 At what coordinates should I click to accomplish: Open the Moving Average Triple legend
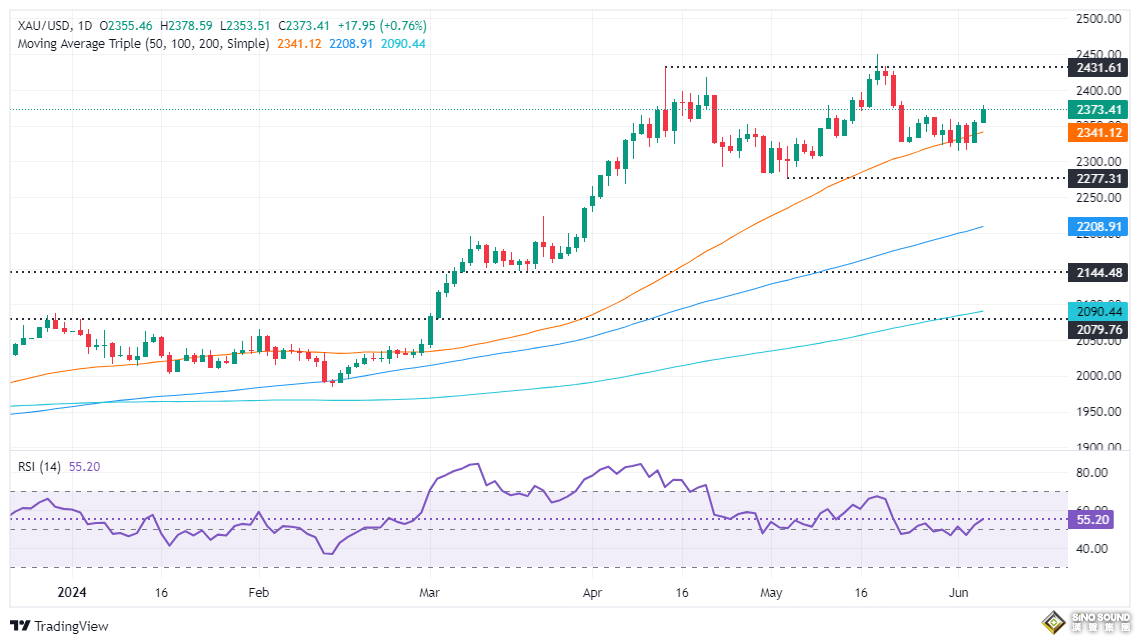(140, 44)
